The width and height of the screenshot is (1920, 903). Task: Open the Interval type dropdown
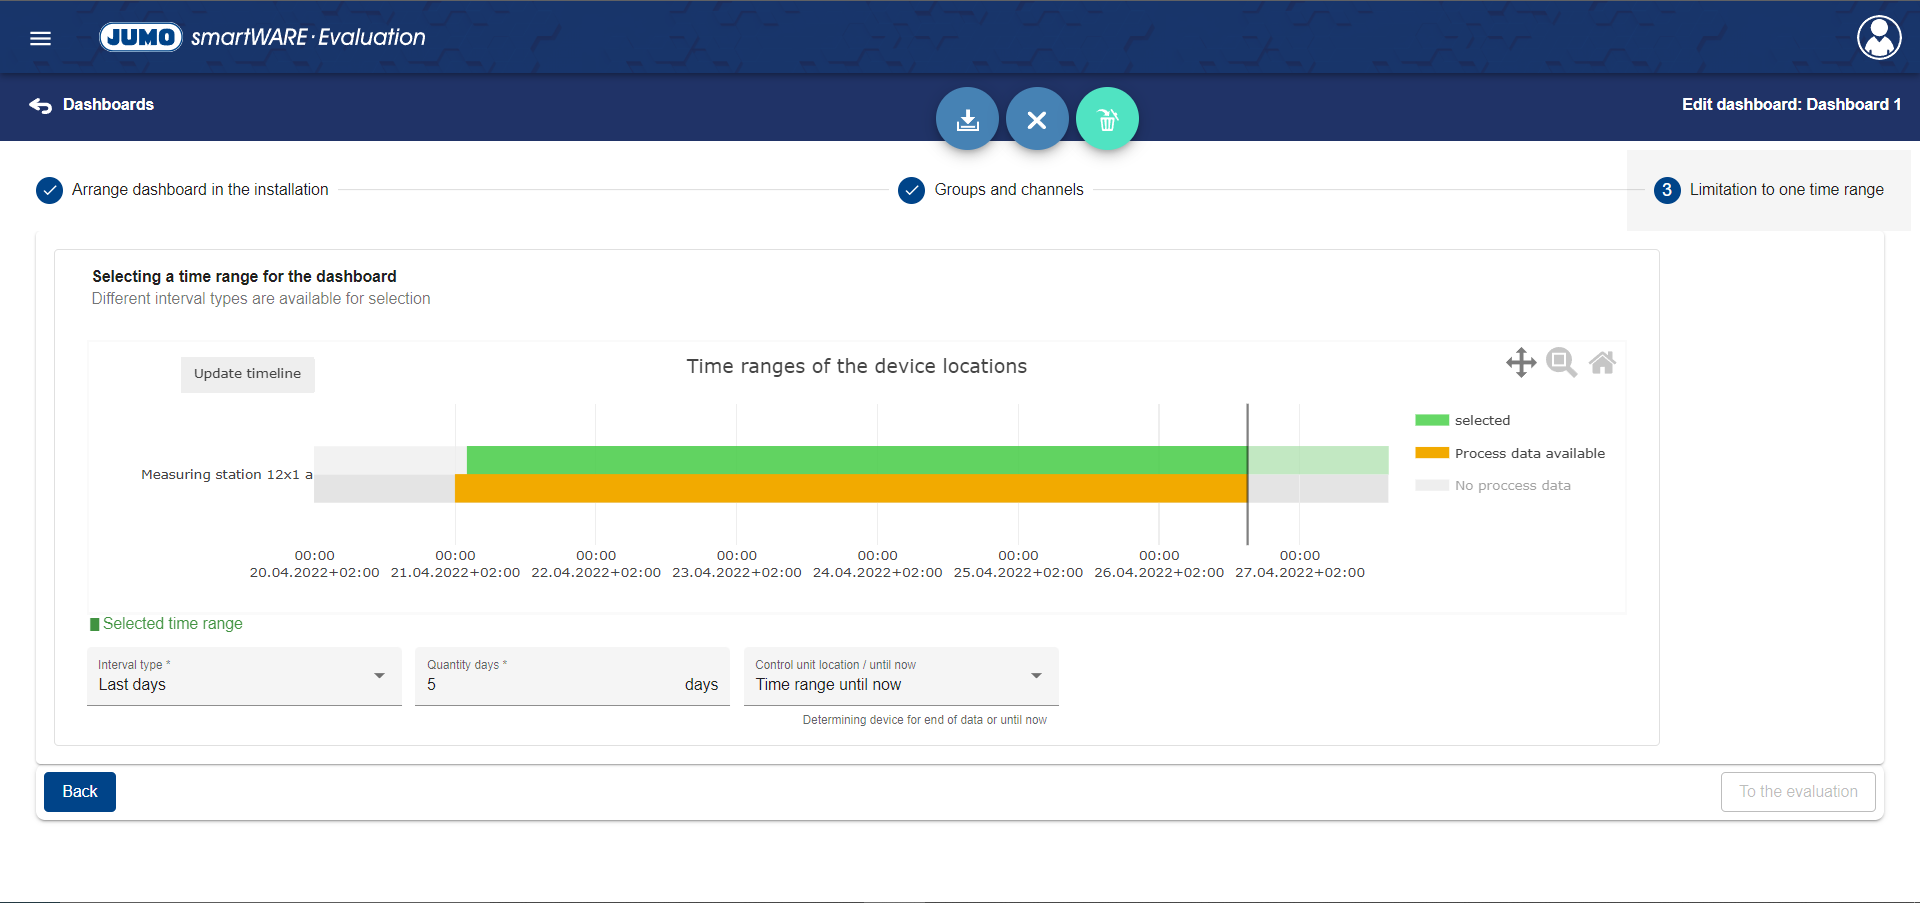[243, 677]
